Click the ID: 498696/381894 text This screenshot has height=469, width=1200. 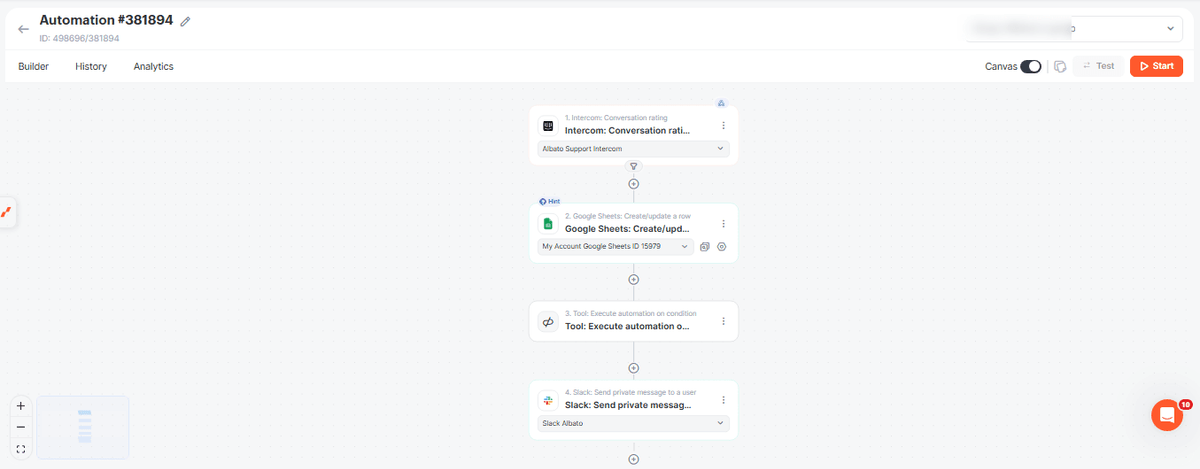[x=79, y=38]
